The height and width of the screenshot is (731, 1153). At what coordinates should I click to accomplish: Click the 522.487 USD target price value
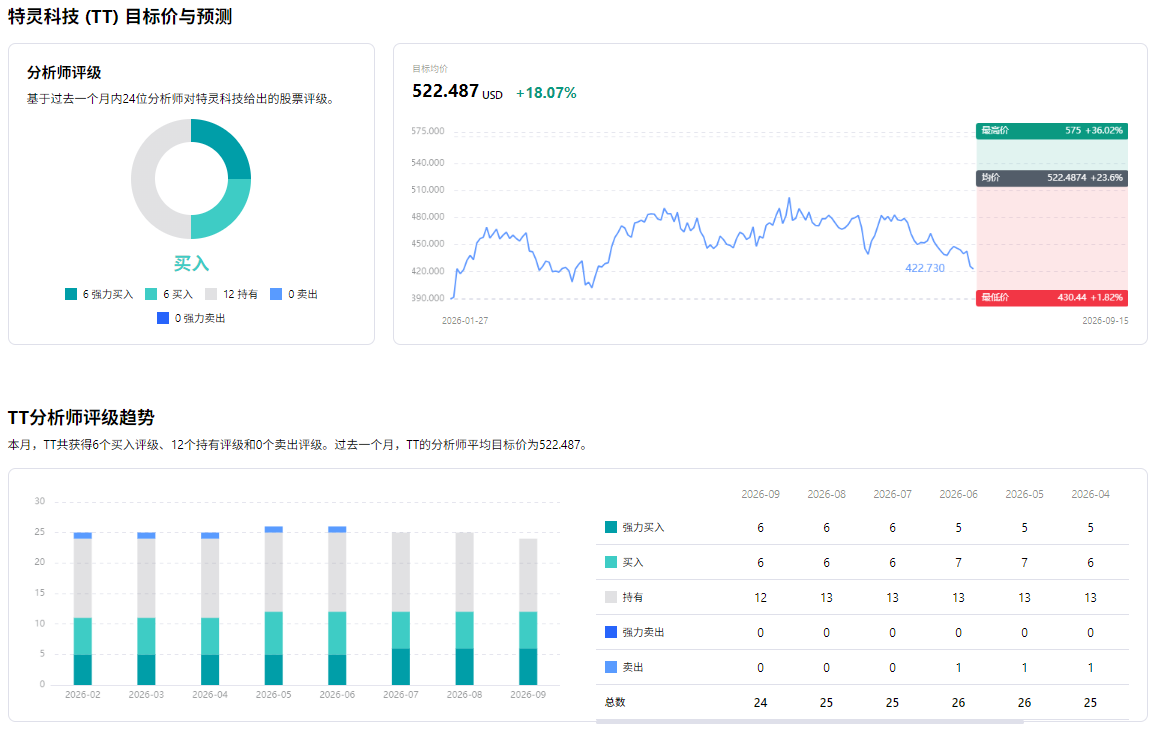[x=457, y=92]
